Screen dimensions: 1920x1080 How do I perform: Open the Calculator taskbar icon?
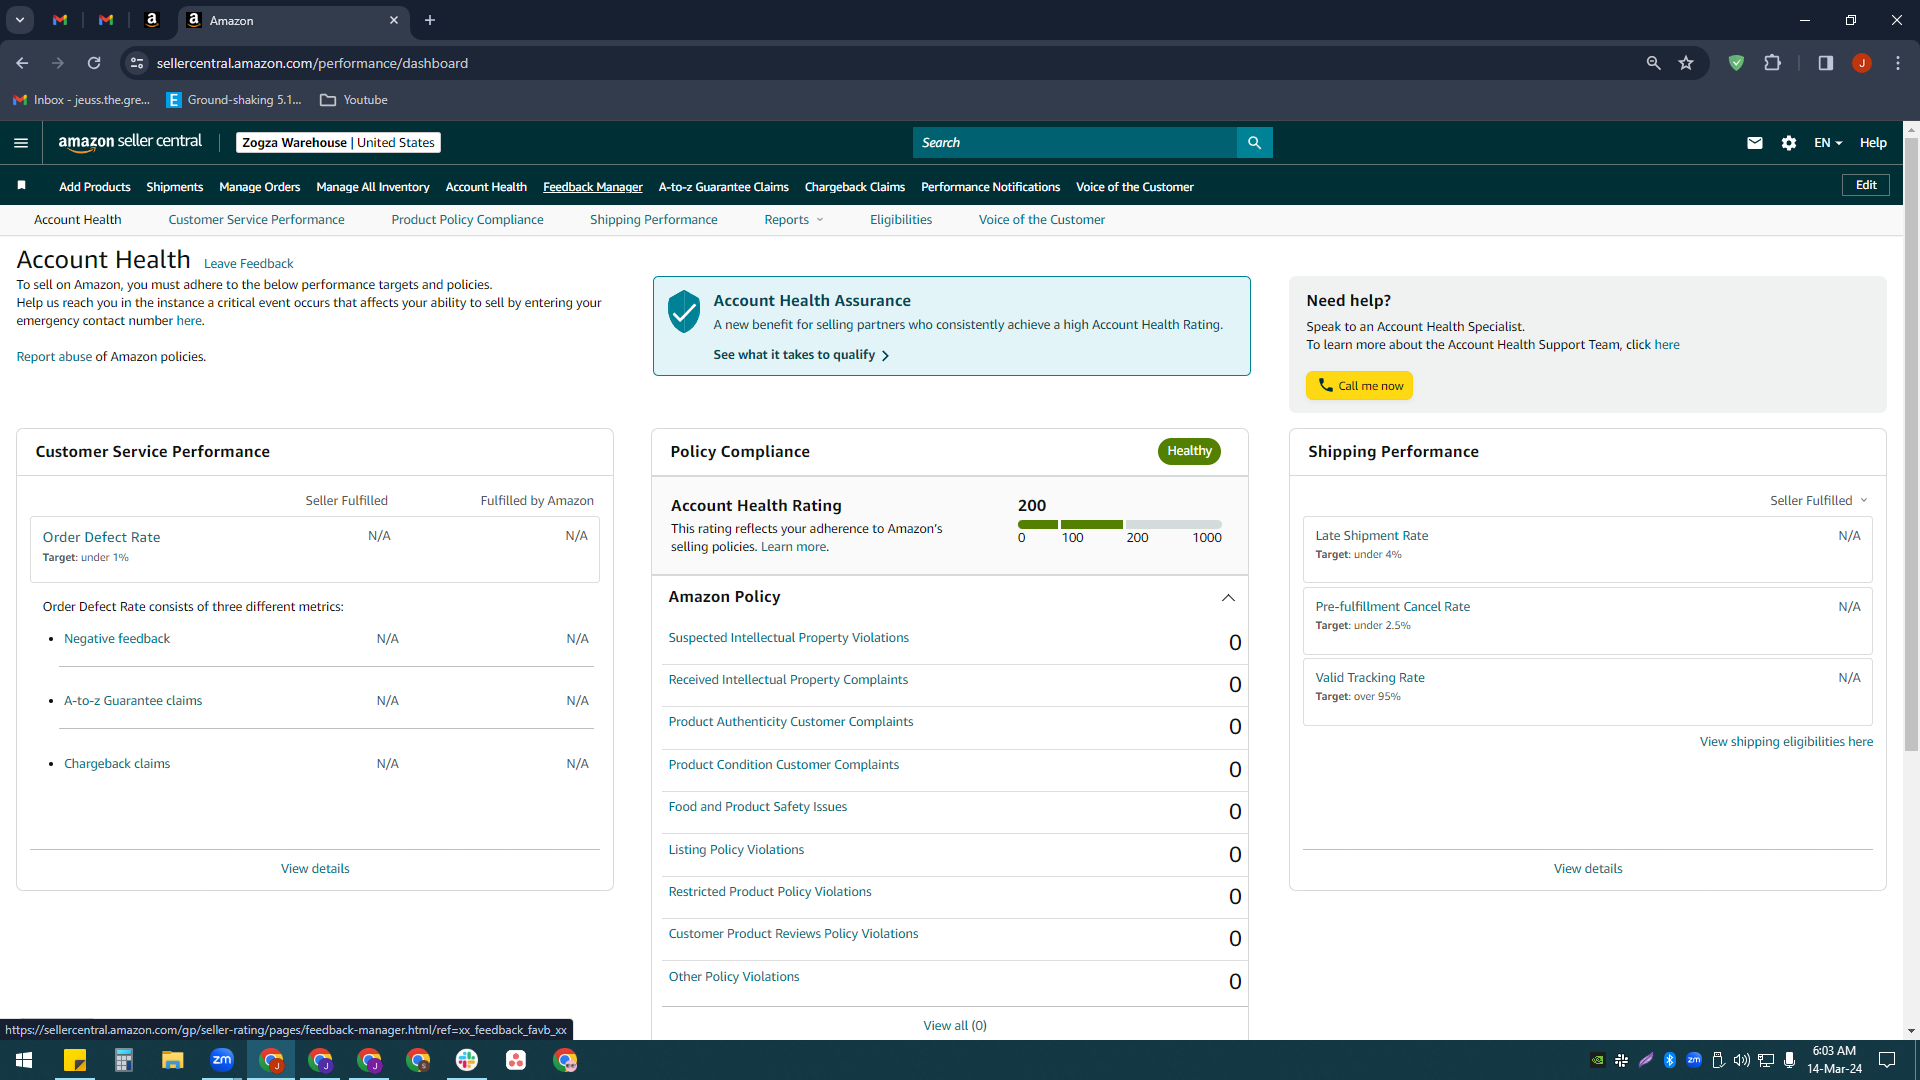(124, 1060)
